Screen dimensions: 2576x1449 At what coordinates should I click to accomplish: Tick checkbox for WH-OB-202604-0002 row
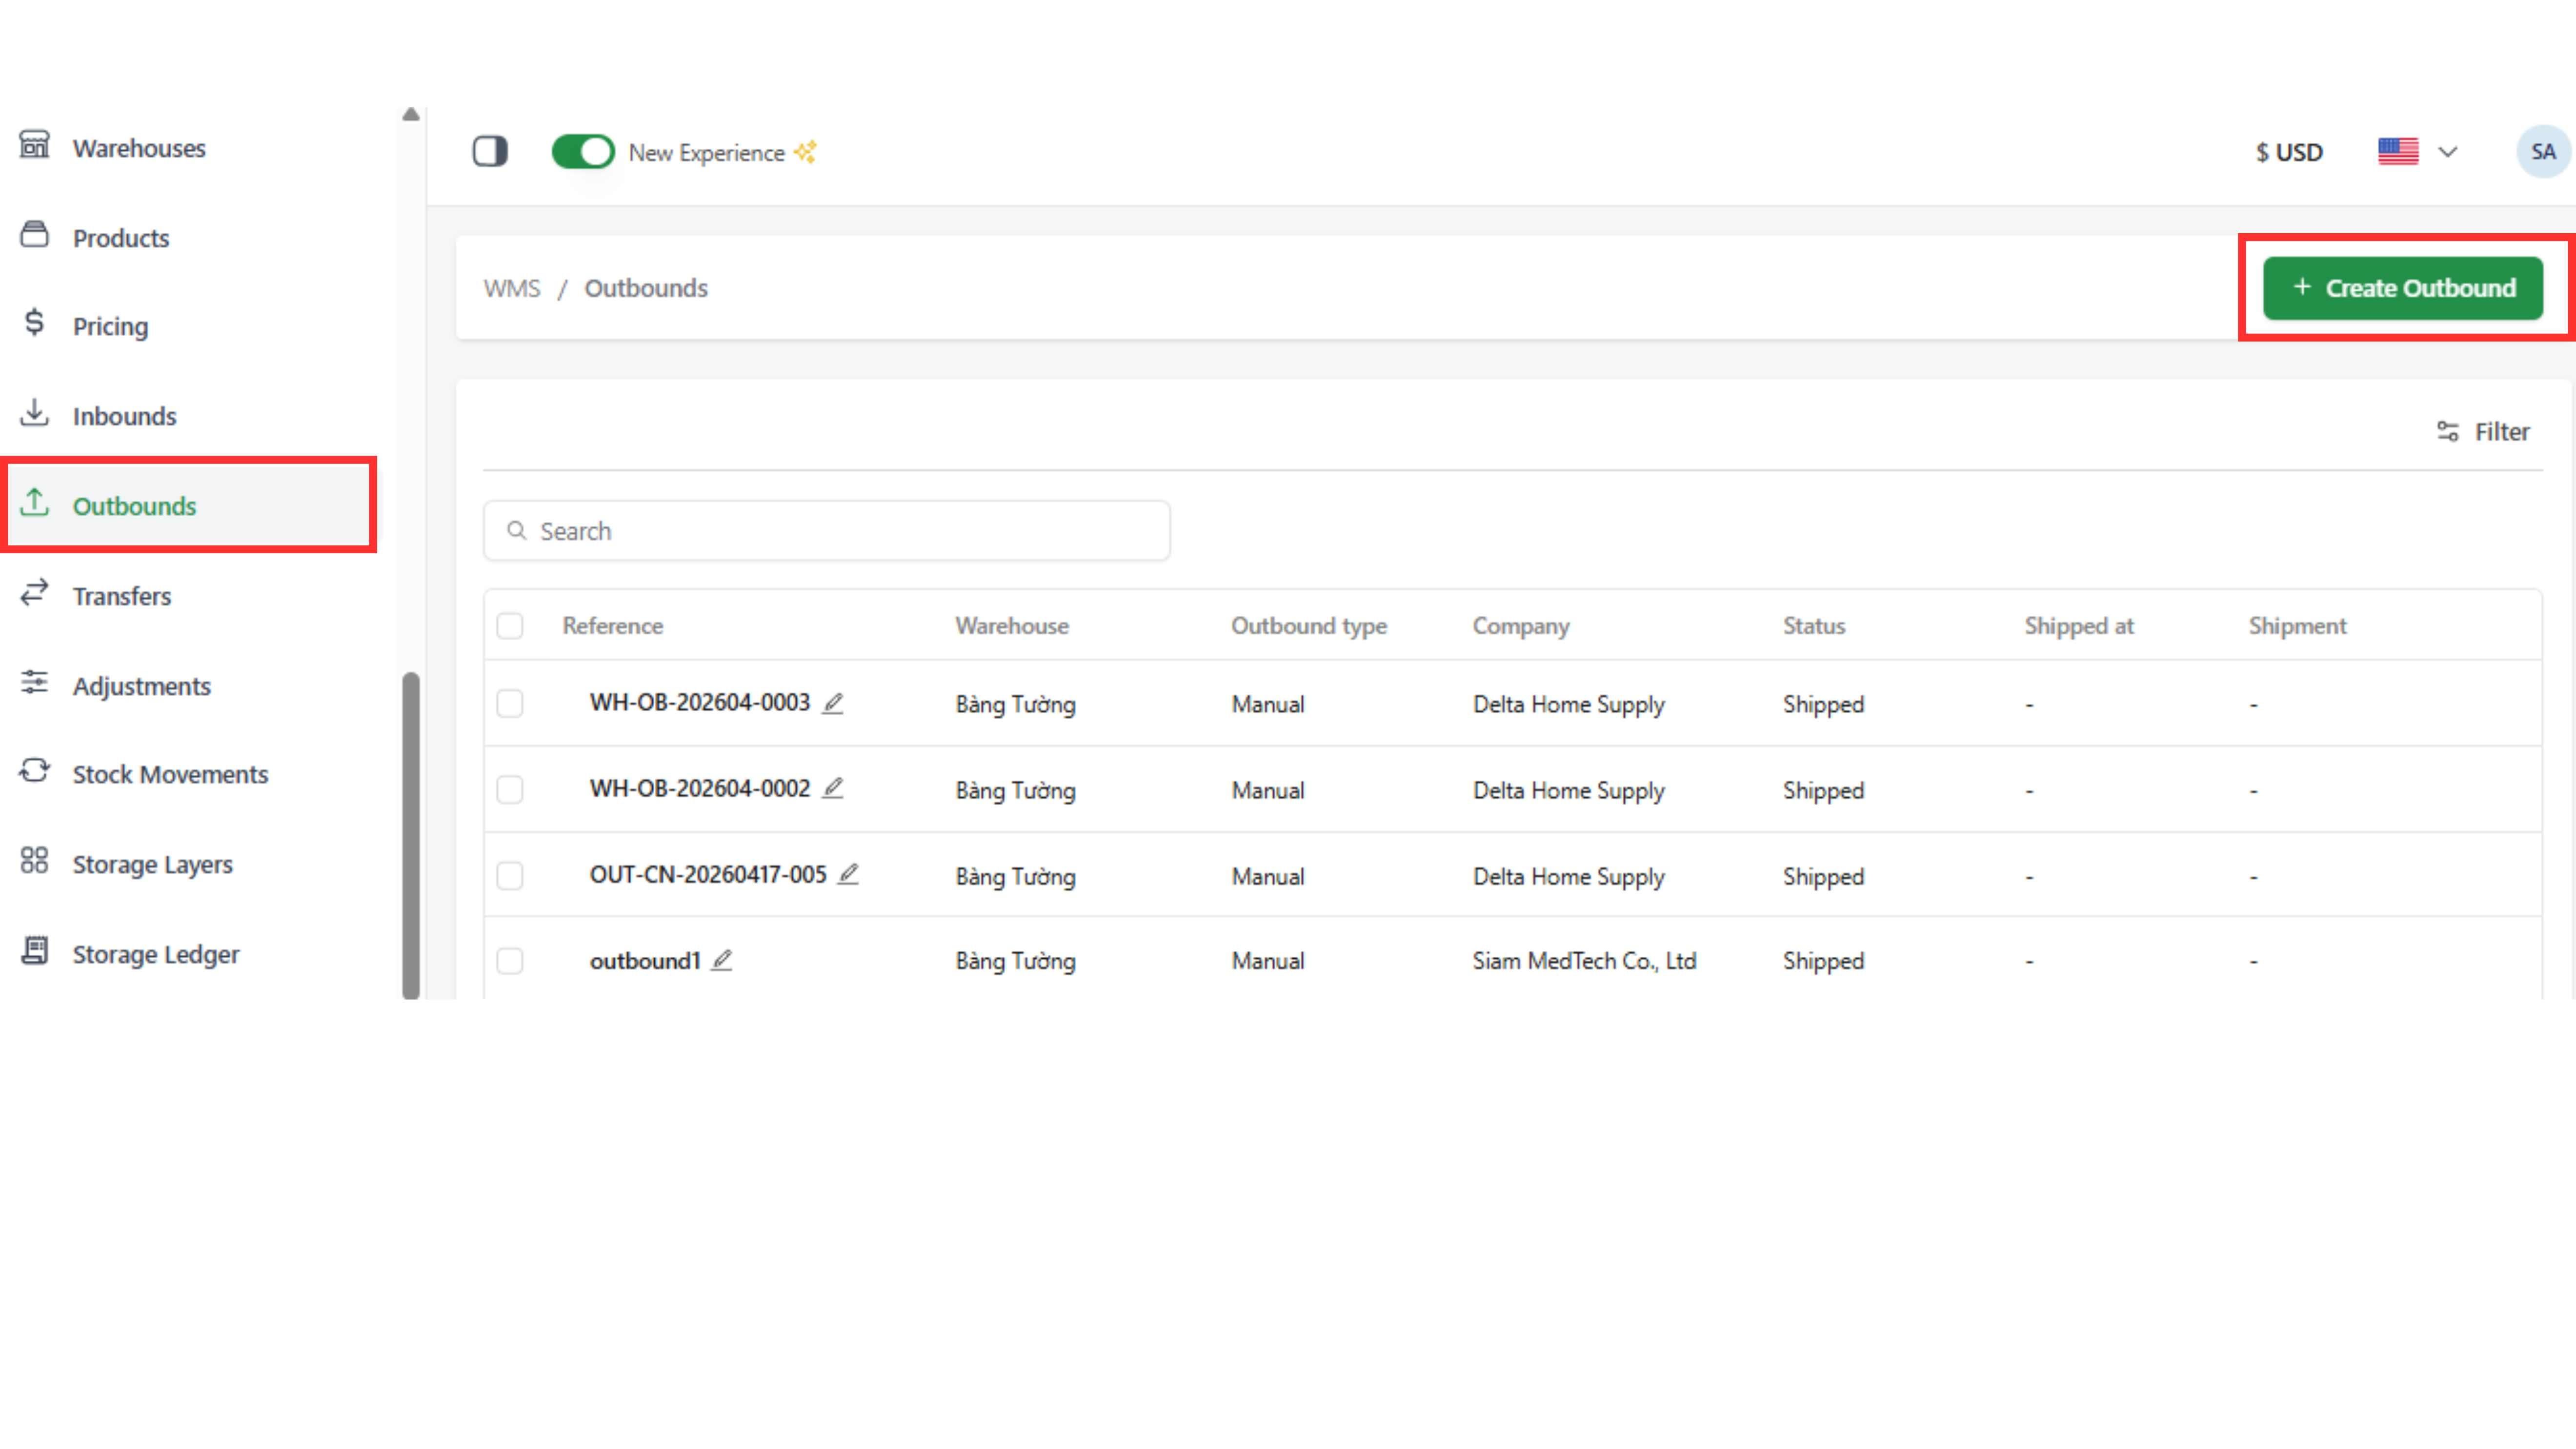coord(510,790)
